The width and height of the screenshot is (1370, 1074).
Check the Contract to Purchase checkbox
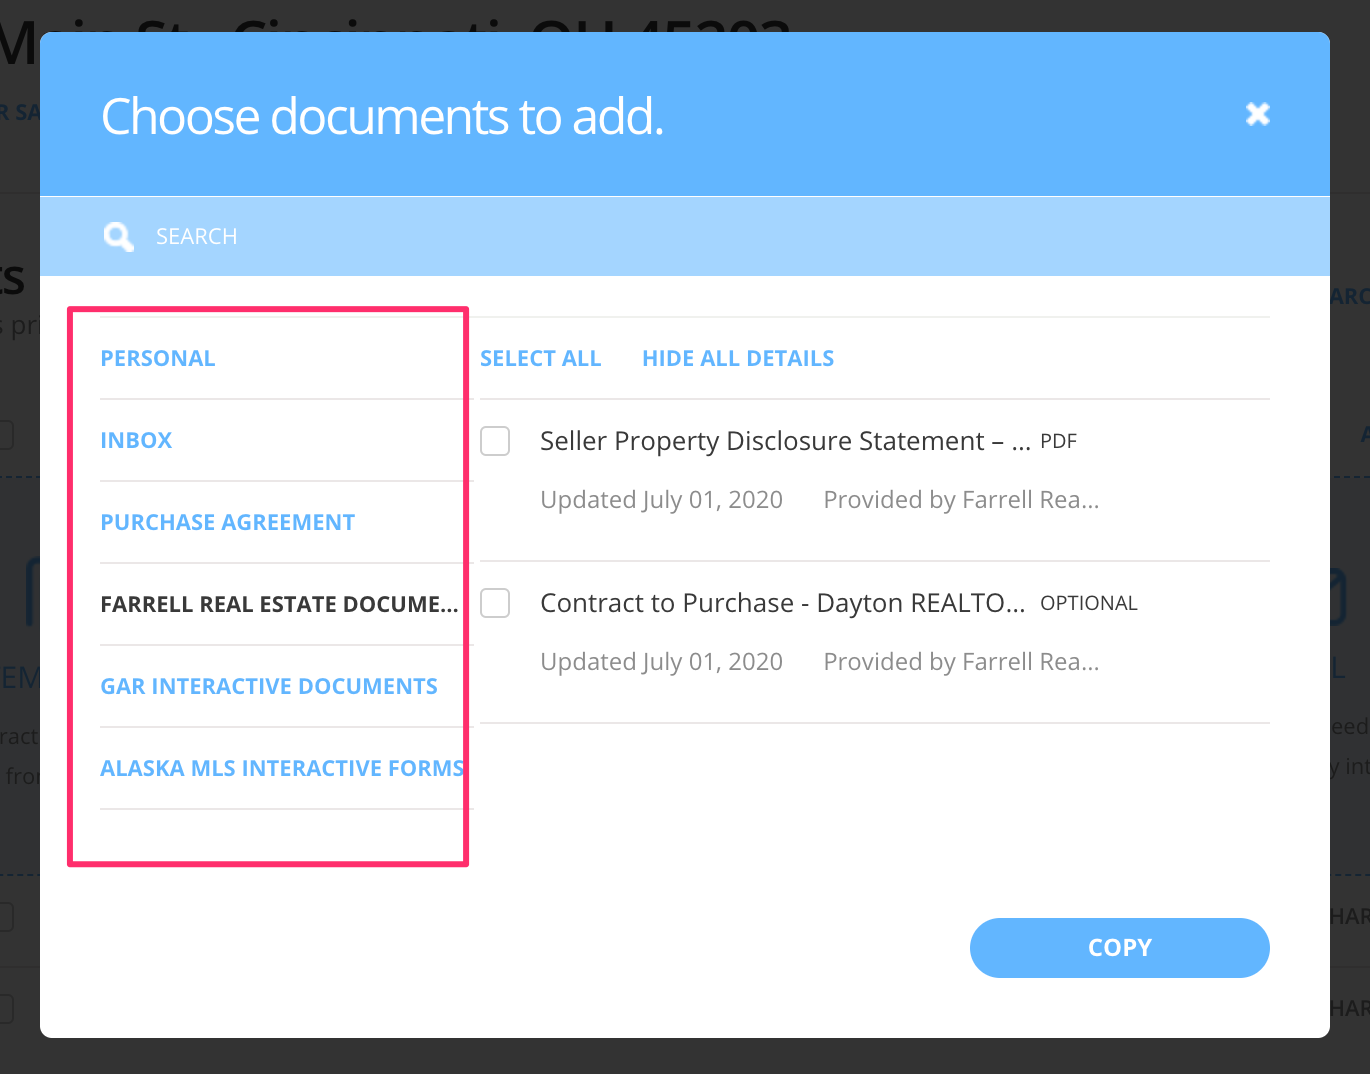494,603
